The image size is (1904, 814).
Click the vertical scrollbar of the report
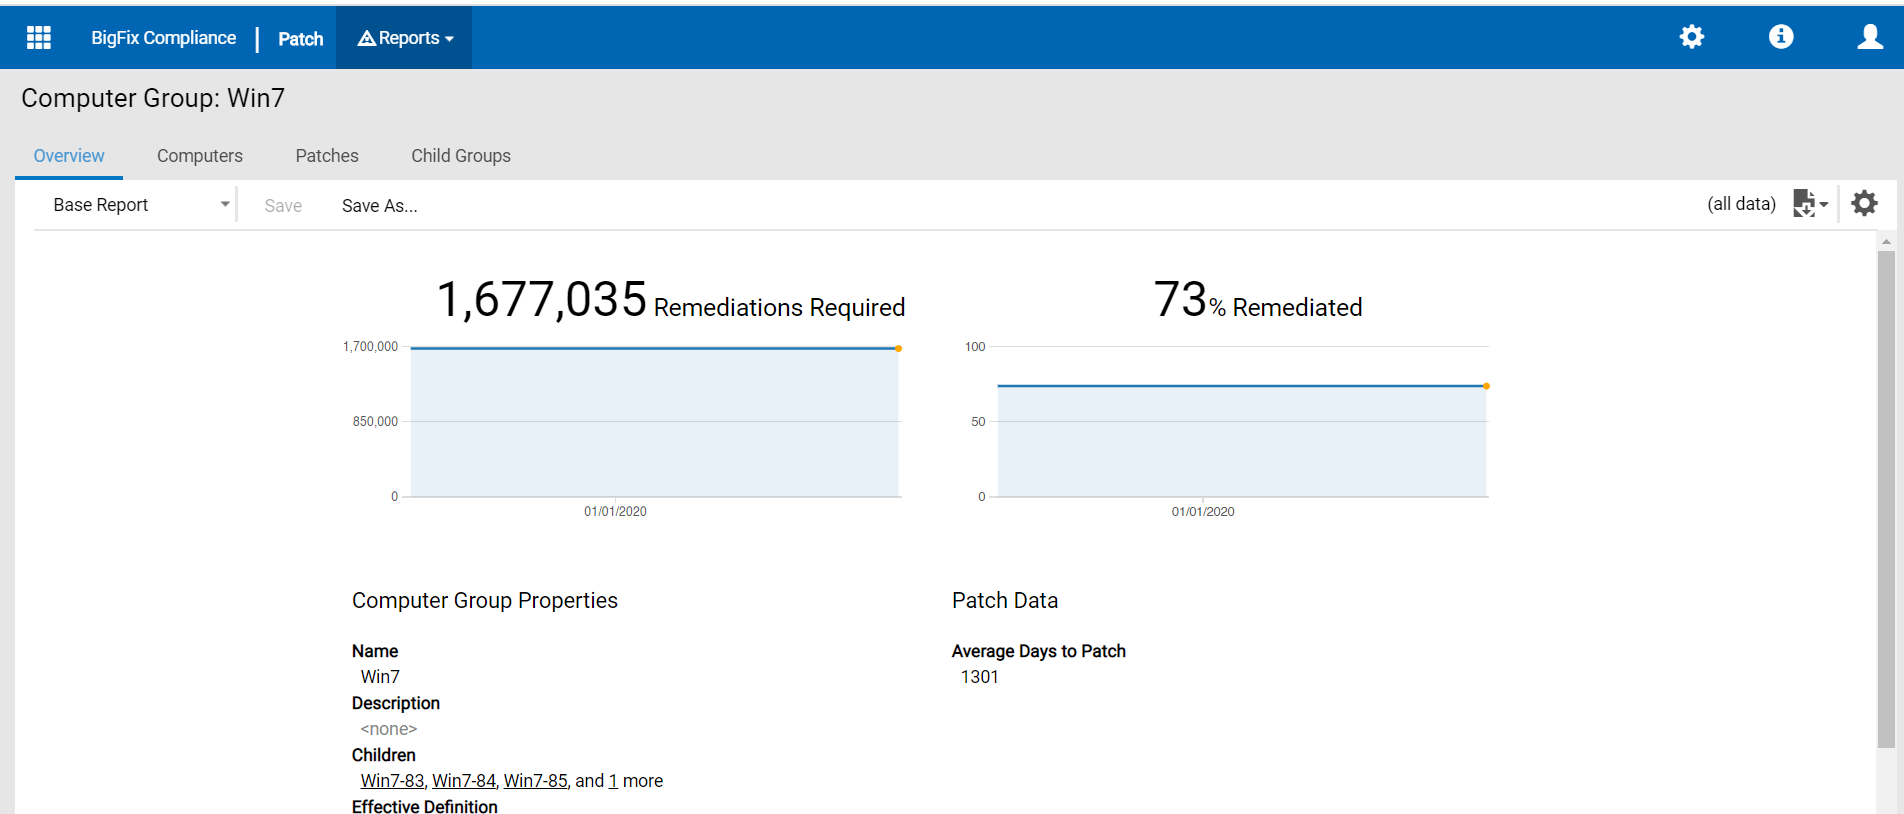[x=1886, y=500]
